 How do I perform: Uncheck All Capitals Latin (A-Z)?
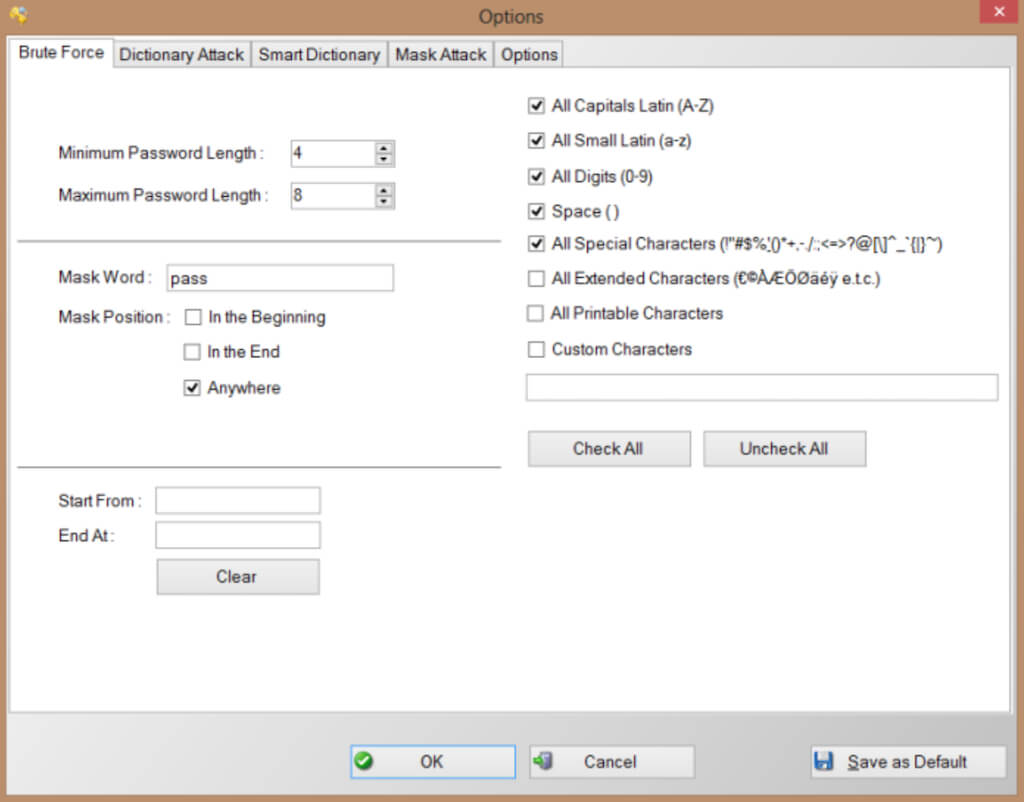point(536,106)
